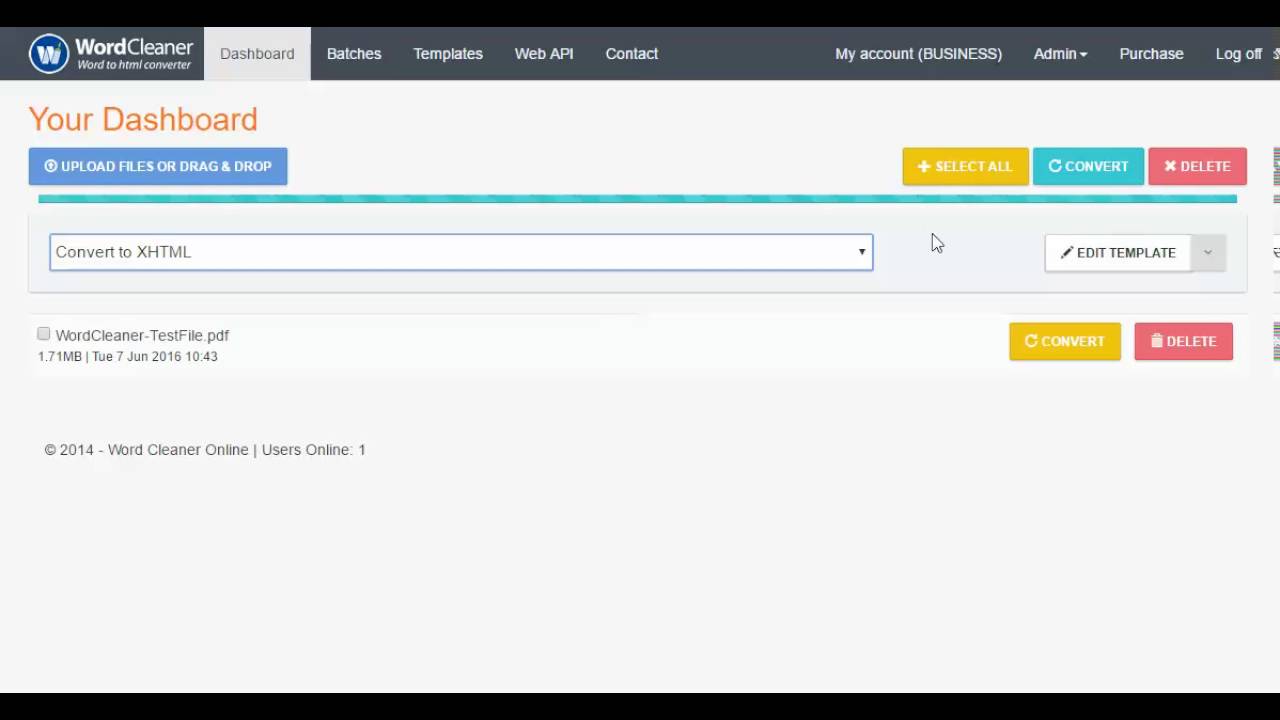Click the yellow Select All button
The image size is (1280, 720).
point(965,166)
